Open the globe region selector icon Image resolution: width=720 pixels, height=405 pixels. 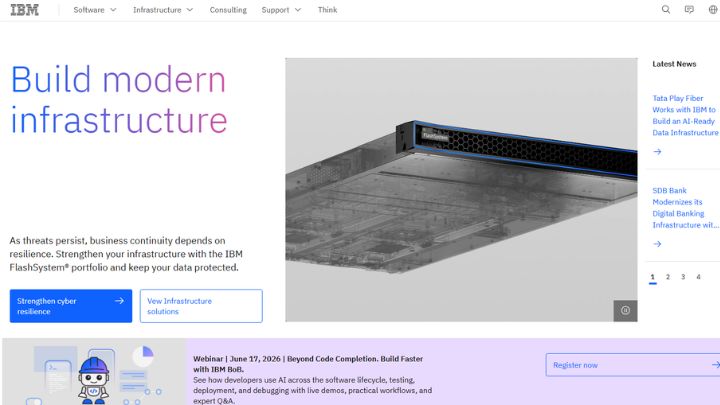coord(713,10)
